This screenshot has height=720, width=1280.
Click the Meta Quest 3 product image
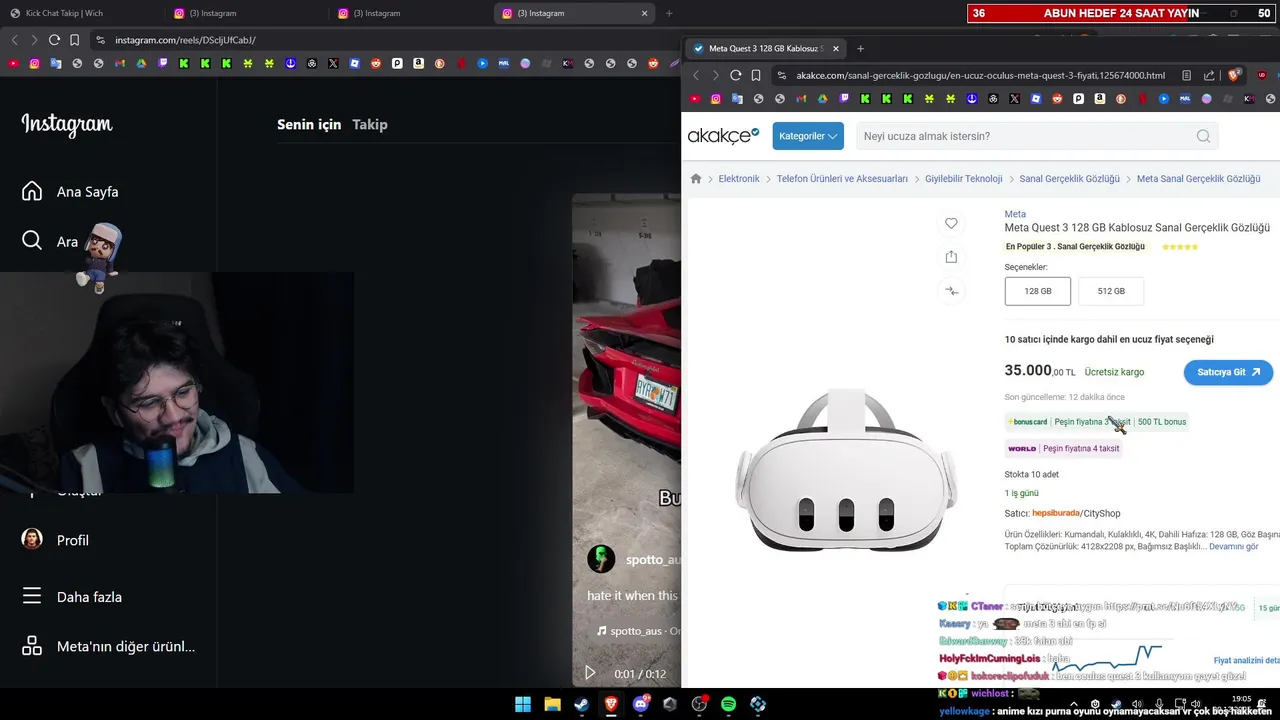[846, 470]
